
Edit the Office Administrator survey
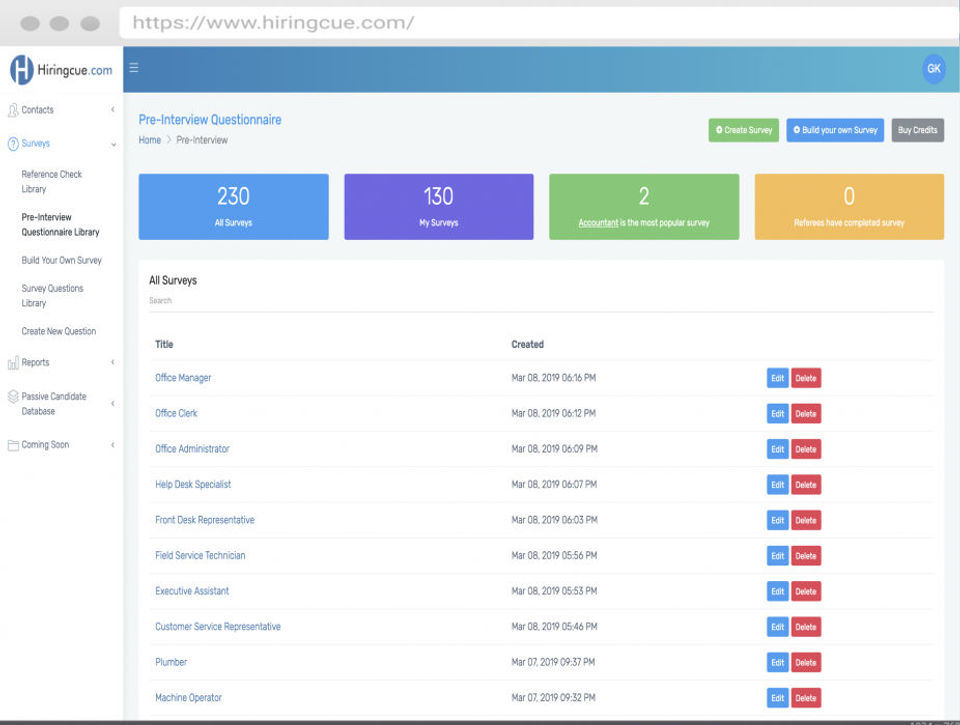pos(778,449)
